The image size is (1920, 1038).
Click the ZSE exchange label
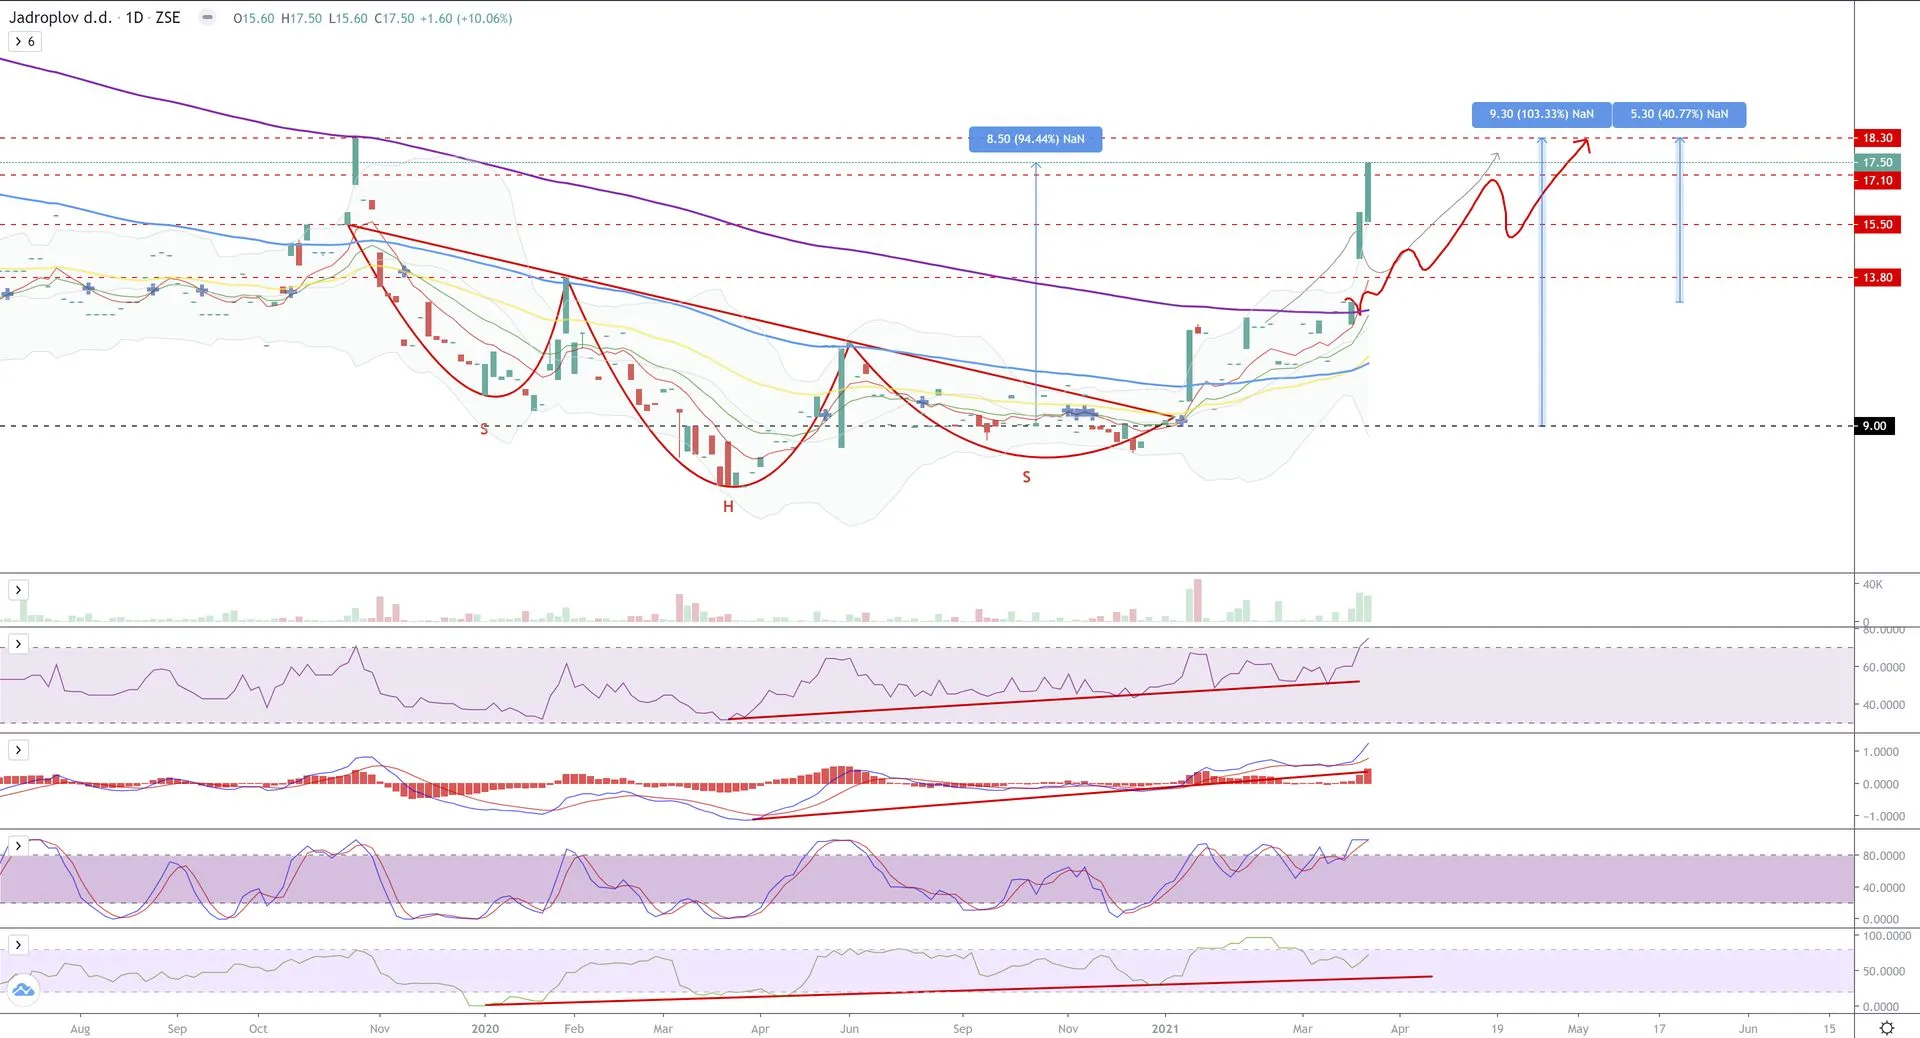coord(168,18)
